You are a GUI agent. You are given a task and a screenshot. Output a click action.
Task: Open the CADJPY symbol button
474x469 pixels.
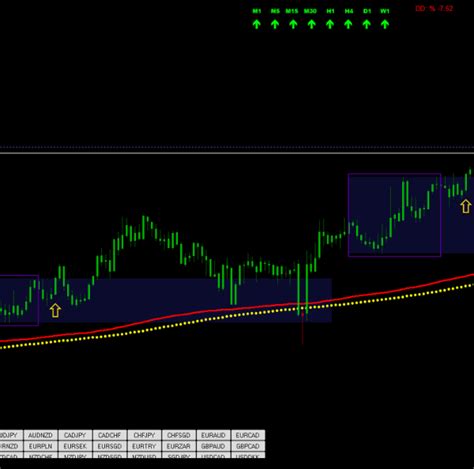(x=75, y=435)
